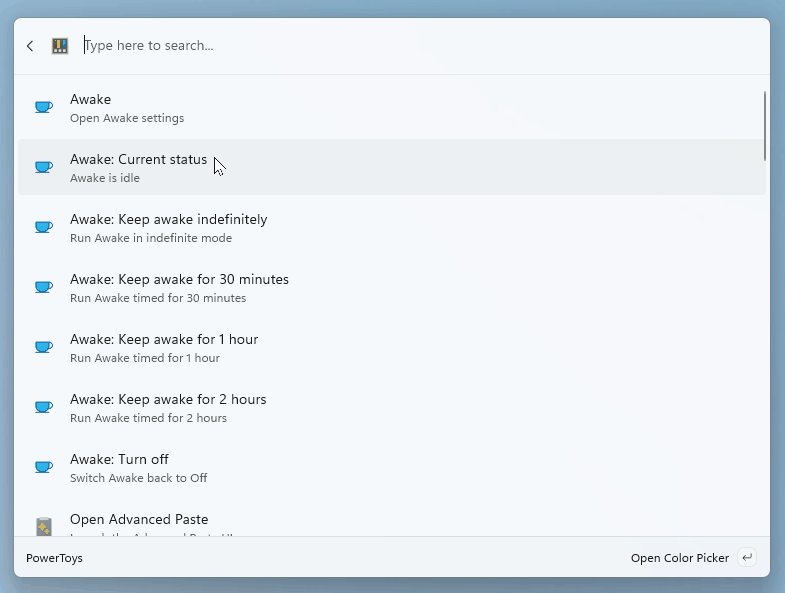Run 'Awake: Keep awake for 2 hours'
Screen dimensions: 785x593
[x=168, y=400]
